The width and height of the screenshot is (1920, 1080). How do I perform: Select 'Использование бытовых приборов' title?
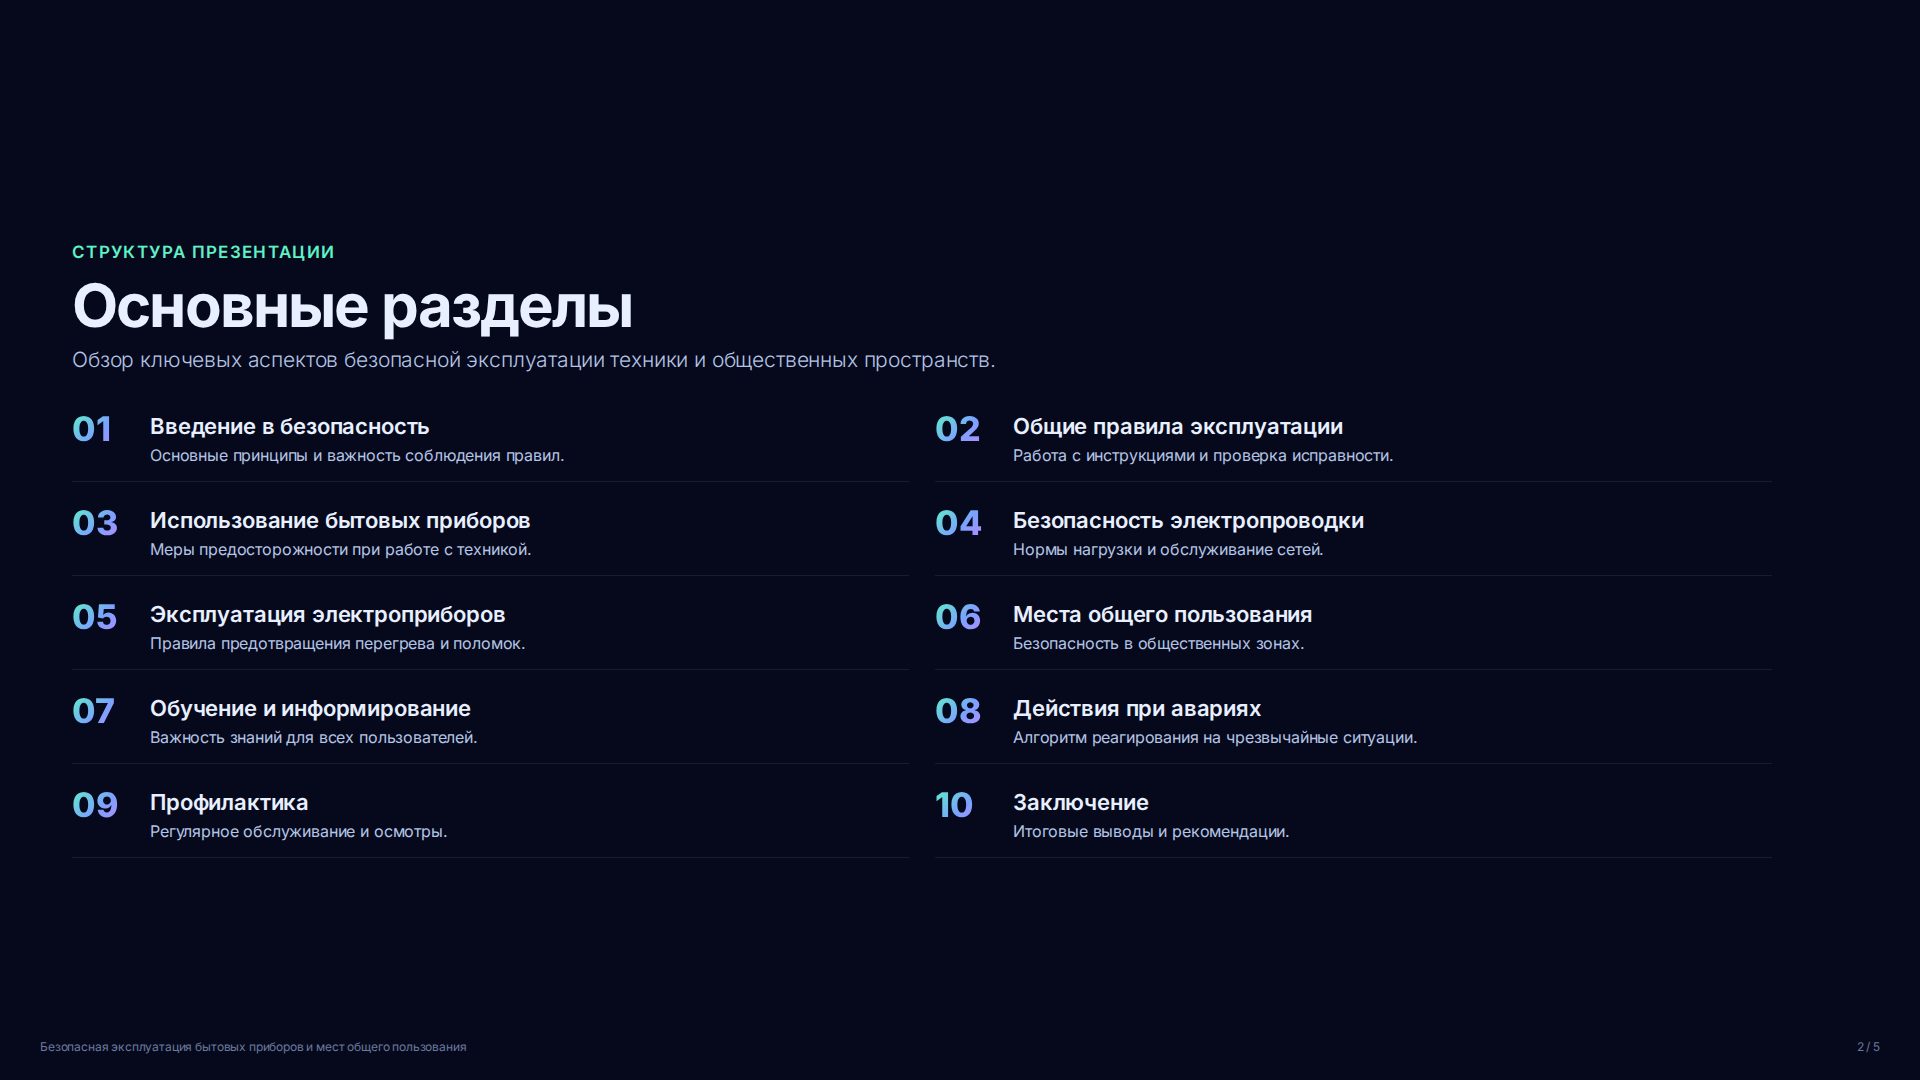coord(340,521)
